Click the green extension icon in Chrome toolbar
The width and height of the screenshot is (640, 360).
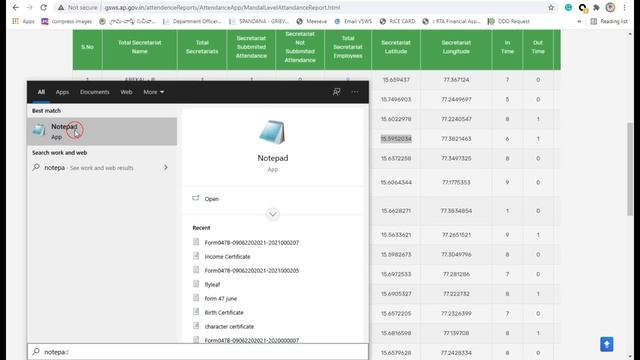pos(568,7)
